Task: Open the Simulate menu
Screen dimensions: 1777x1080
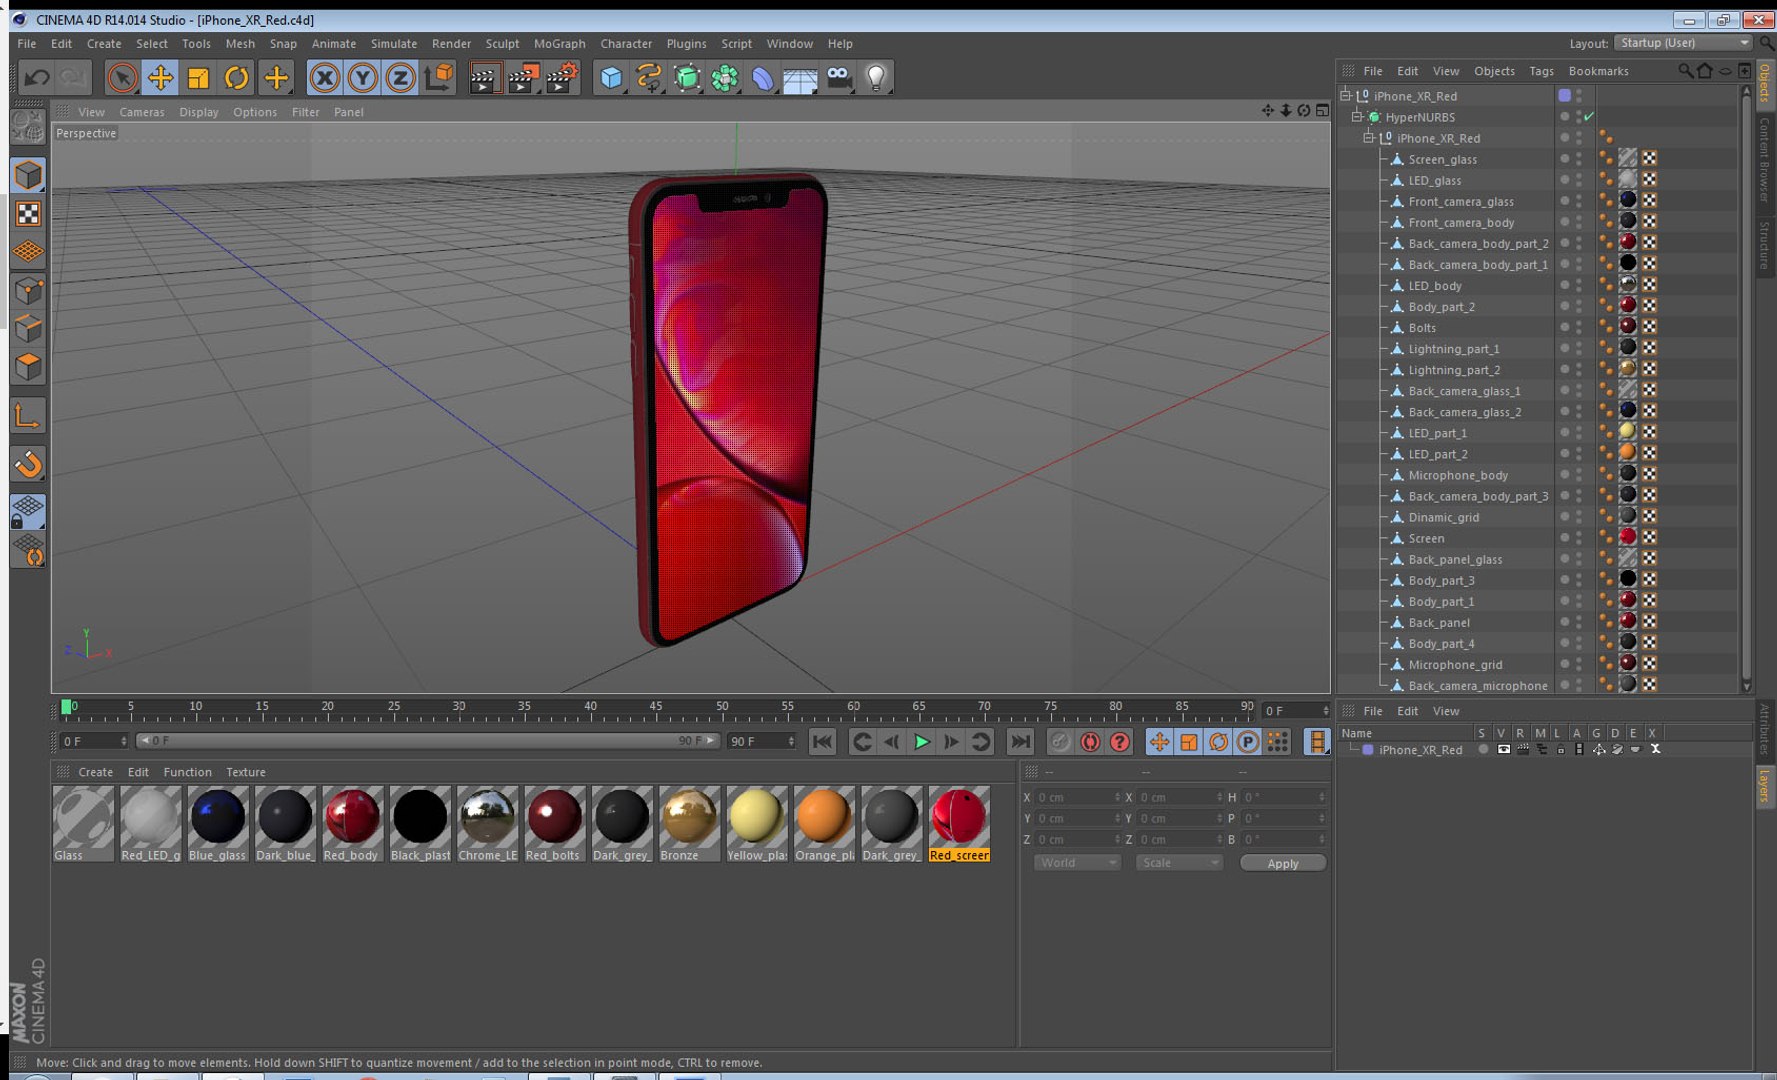Action: (394, 44)
